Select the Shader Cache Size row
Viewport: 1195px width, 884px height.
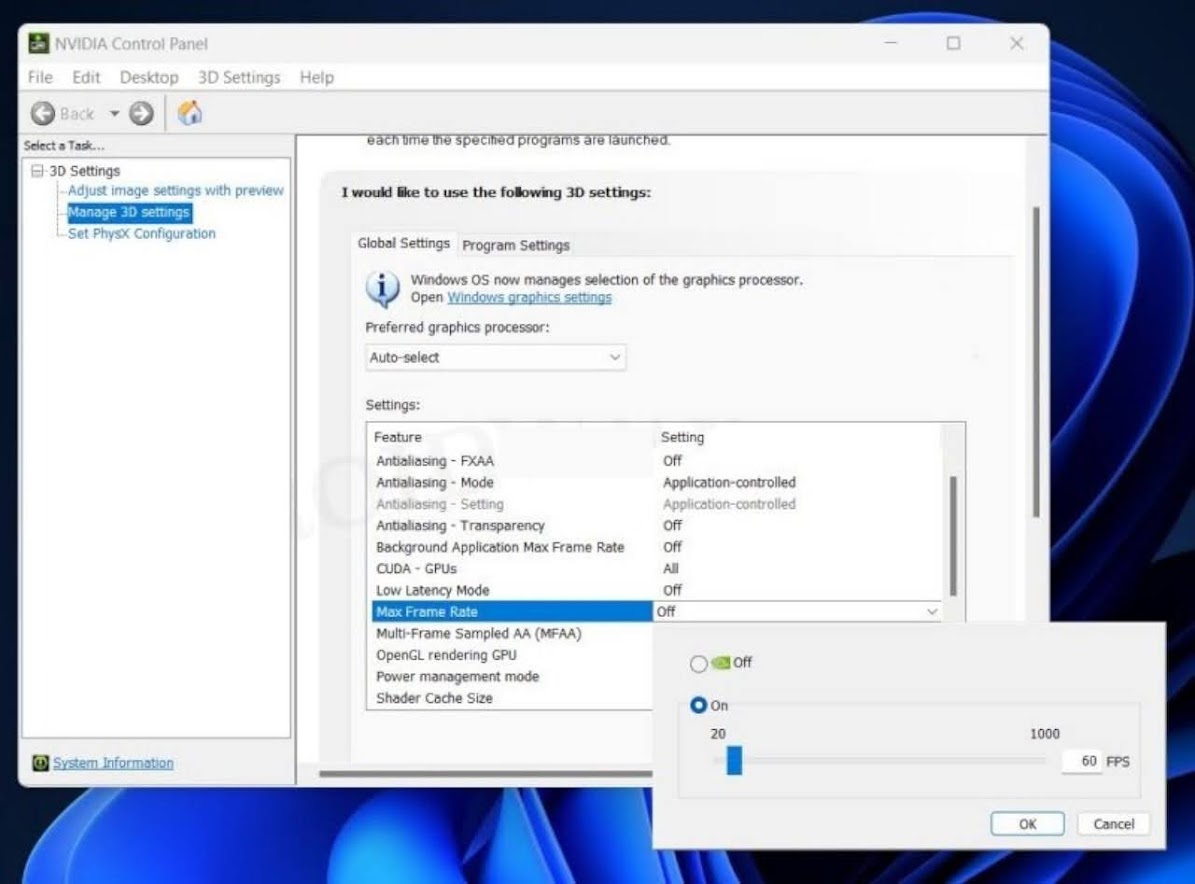(x=511, y=697)
